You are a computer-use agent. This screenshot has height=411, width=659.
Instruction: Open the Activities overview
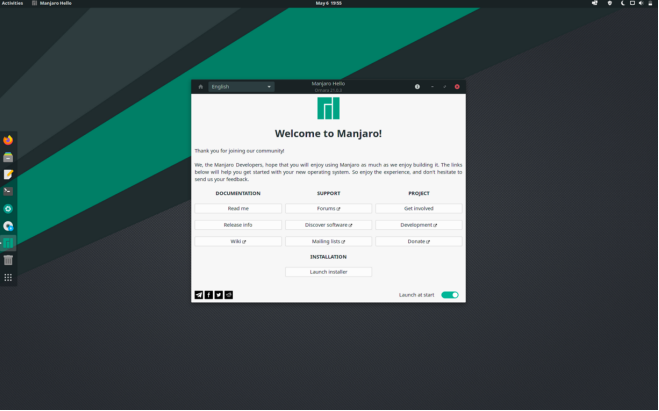[12, 3]
